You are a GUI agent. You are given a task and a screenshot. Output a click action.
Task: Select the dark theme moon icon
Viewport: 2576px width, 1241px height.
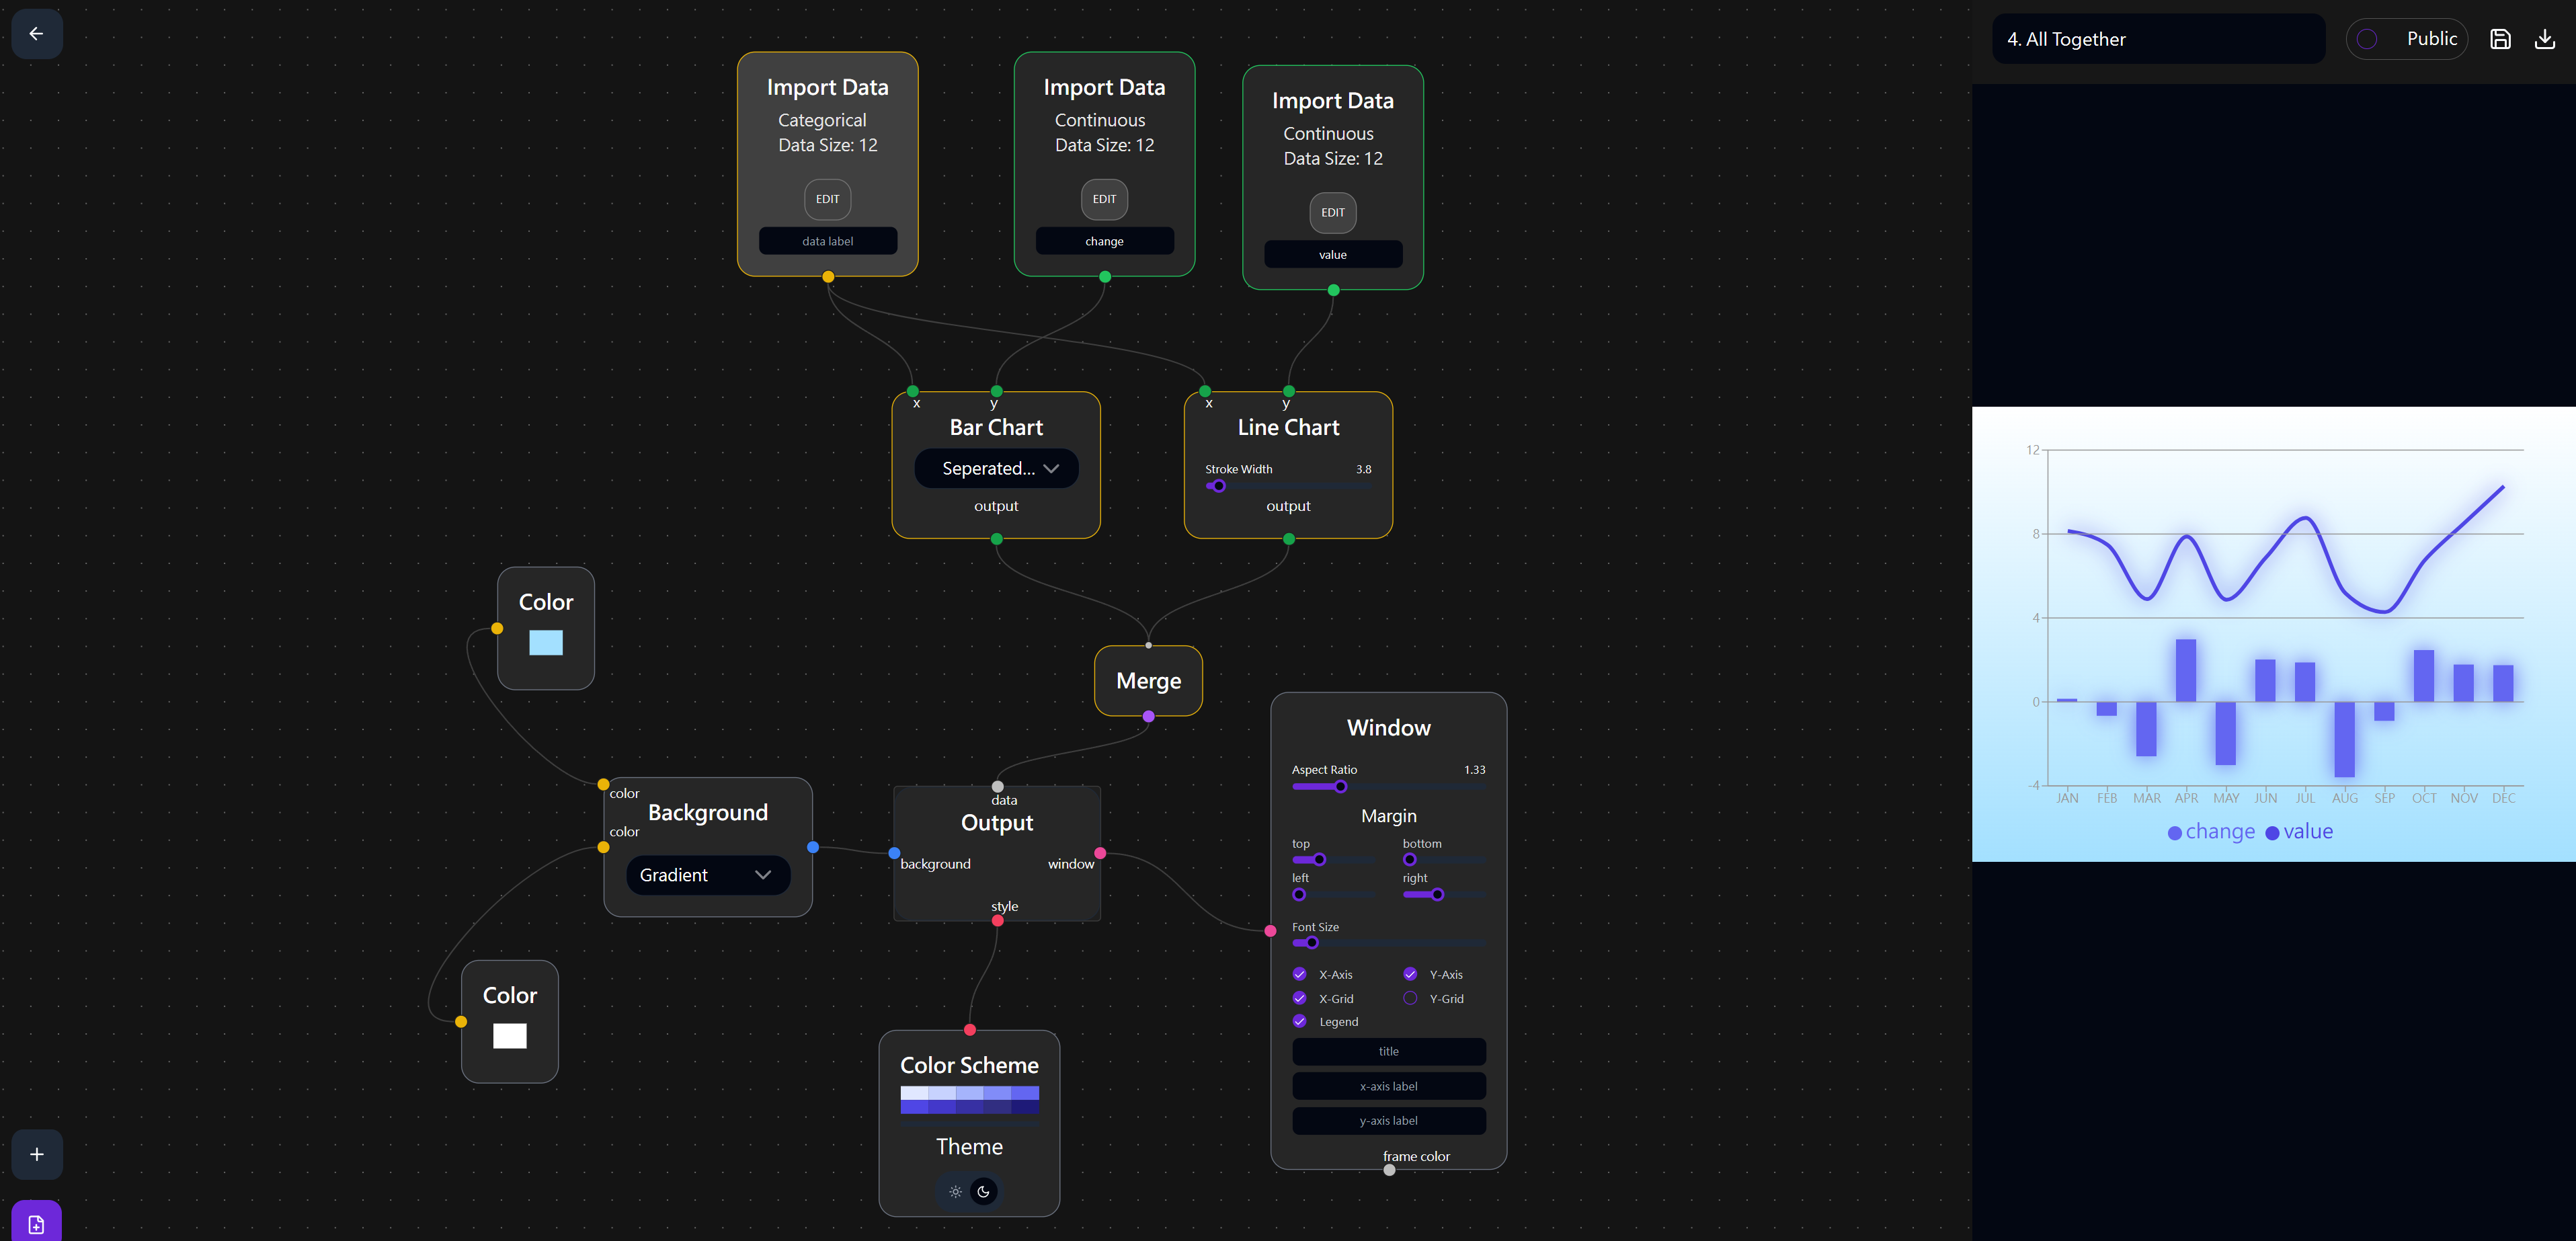click(984, 1191)
